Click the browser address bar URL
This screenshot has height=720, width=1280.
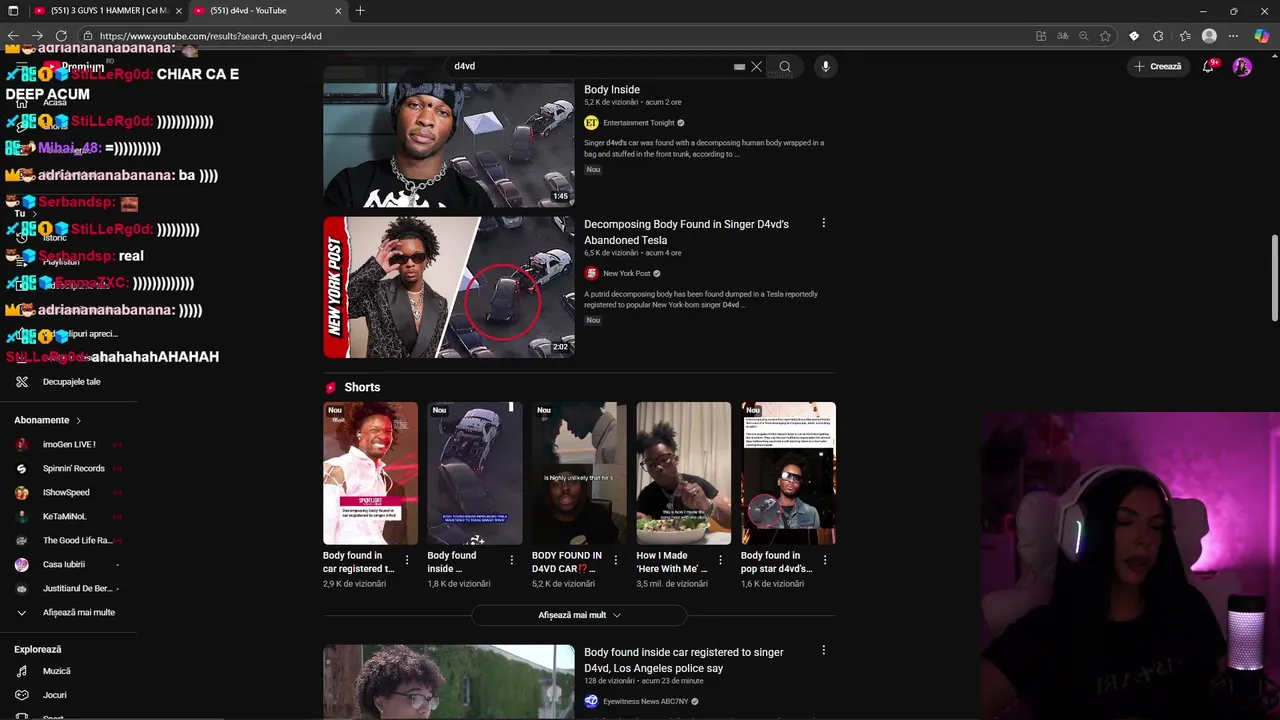pos(211,36)
